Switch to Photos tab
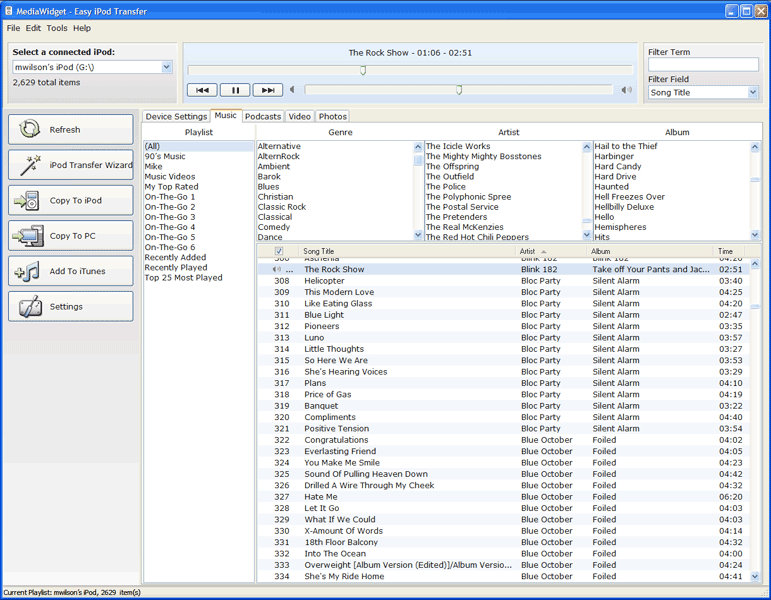The height and width of the screenshot is (600, 771). [333, 117]
